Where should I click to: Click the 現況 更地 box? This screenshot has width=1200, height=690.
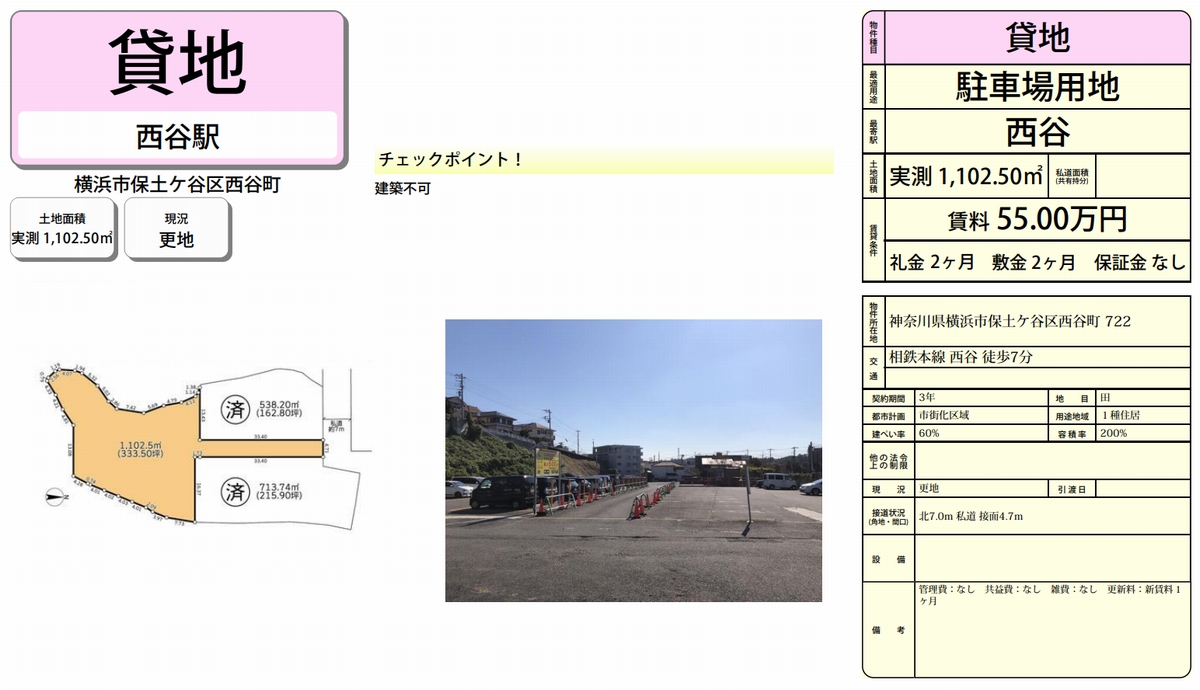pos(177,230)
